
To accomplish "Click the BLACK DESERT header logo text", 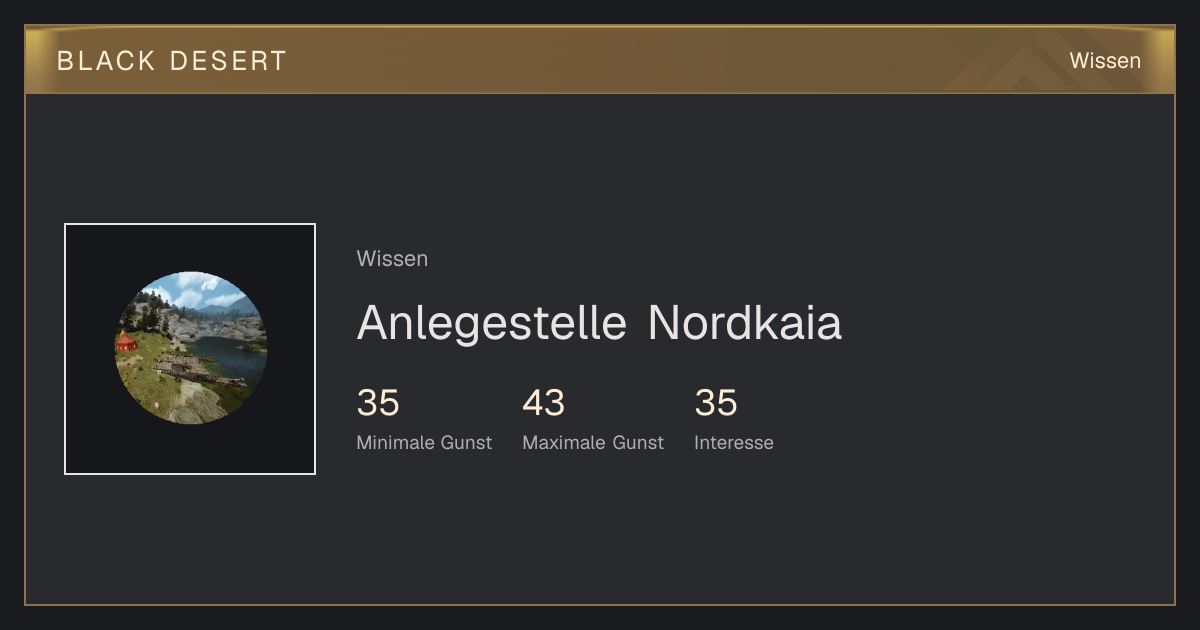I will [x=172, y=61].
